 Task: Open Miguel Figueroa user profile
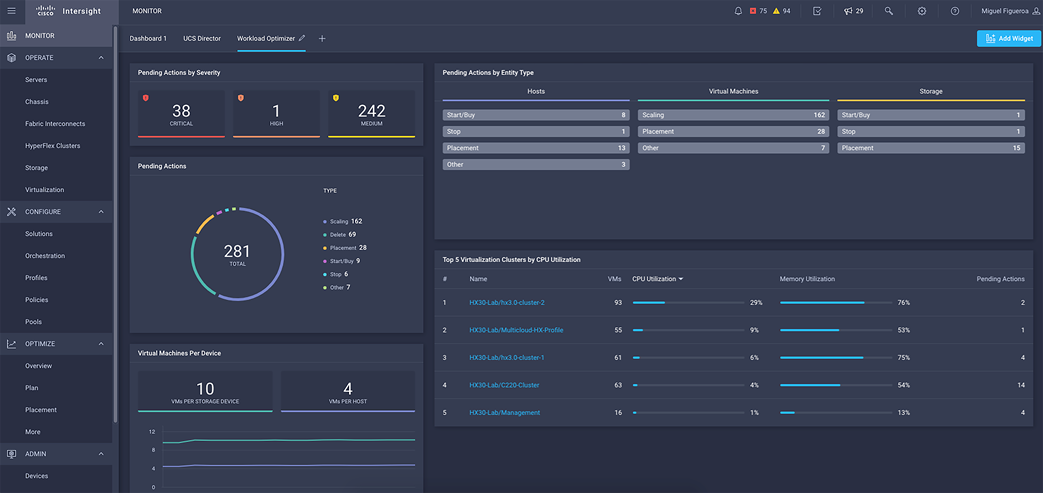(x=1012, y=11)
